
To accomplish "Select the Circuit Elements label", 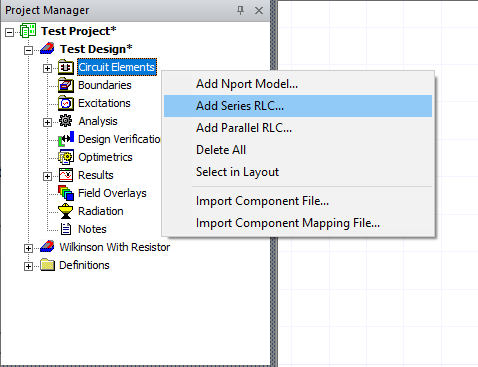I will point(117,67).
